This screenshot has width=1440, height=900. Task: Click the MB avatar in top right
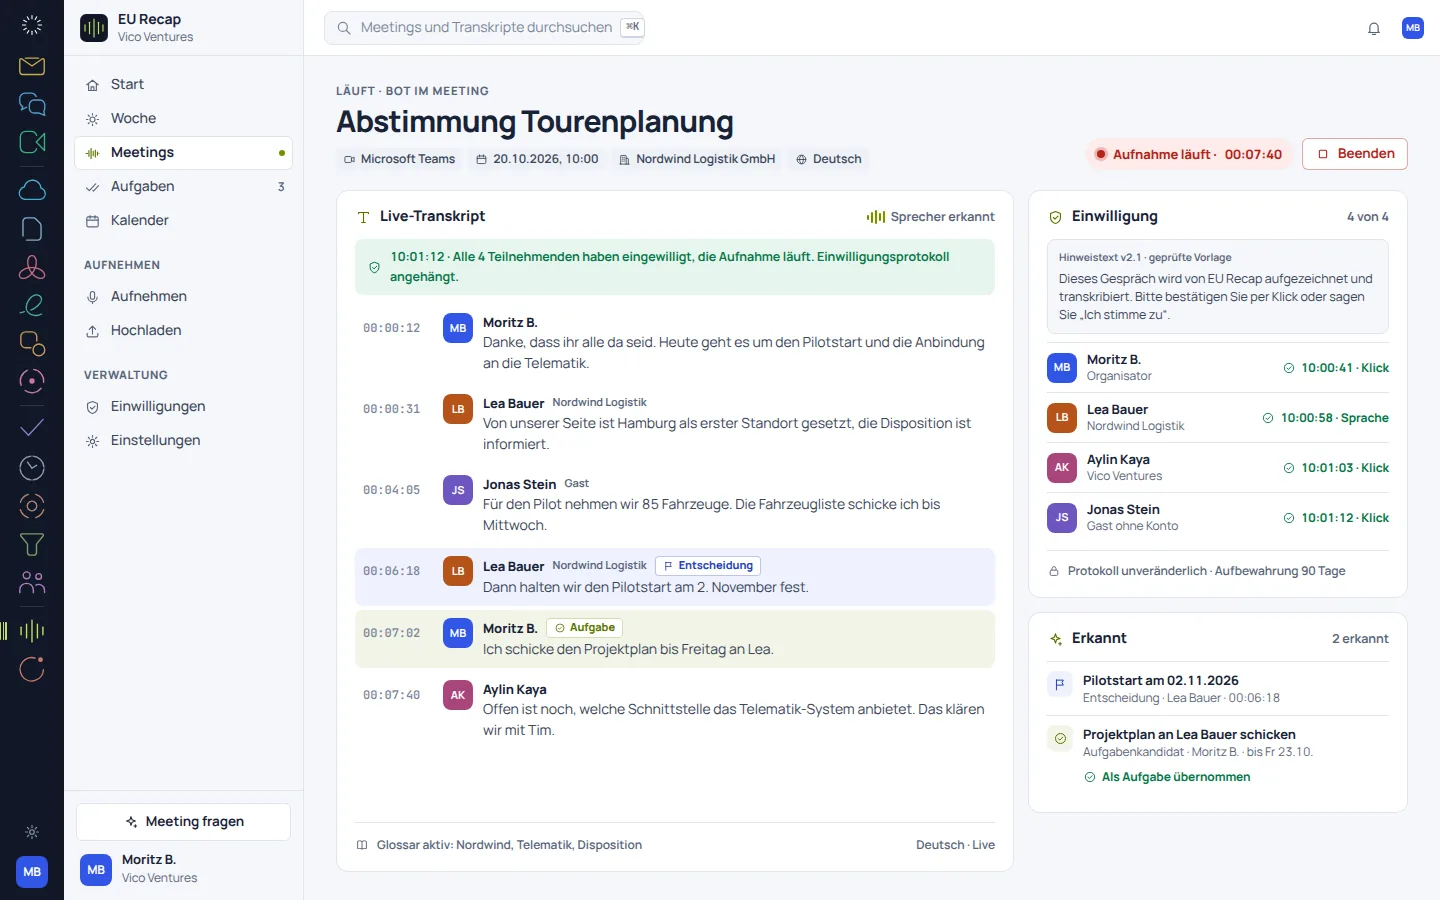click(1413, 28)
